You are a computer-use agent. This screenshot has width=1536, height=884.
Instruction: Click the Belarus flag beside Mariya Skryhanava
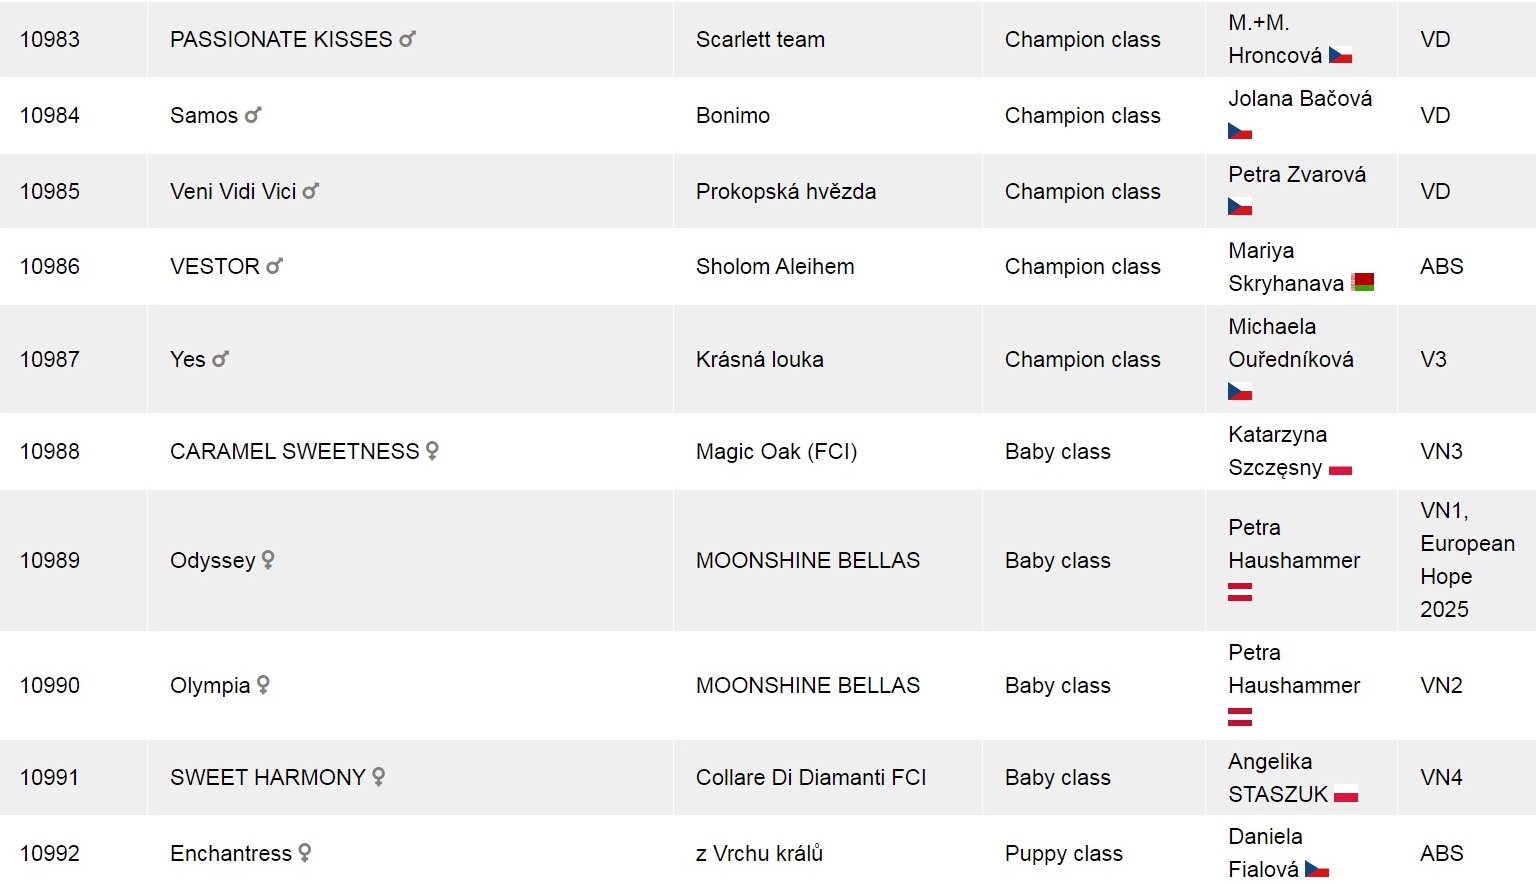[x=1362, y=283]
